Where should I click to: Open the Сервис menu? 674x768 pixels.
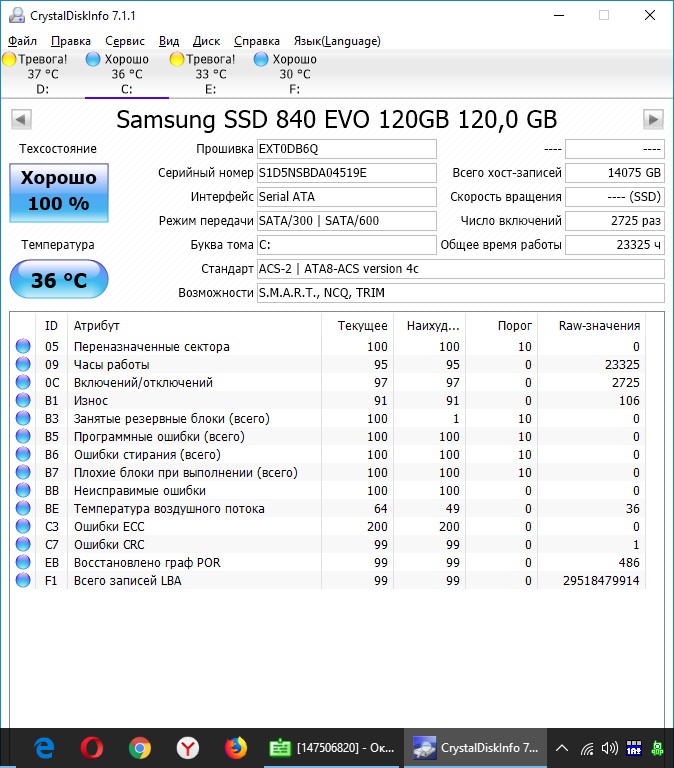[125, 41]
